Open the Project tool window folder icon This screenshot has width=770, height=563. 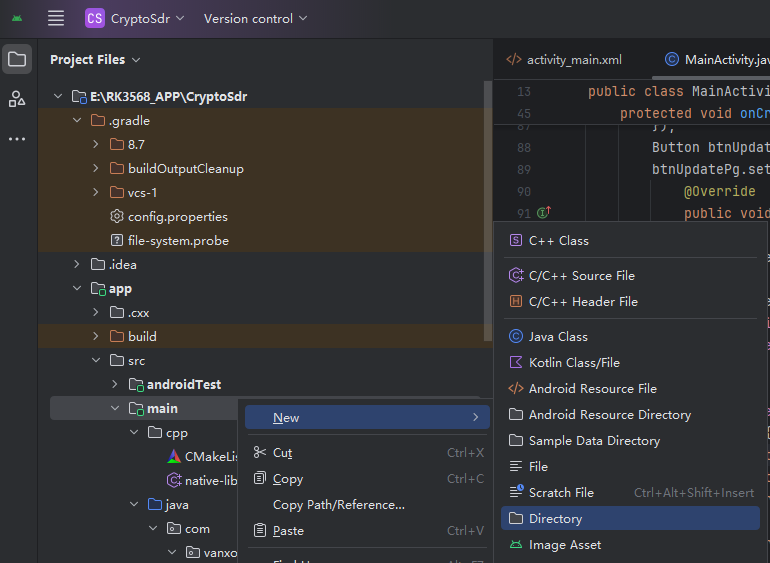point(17,60)
